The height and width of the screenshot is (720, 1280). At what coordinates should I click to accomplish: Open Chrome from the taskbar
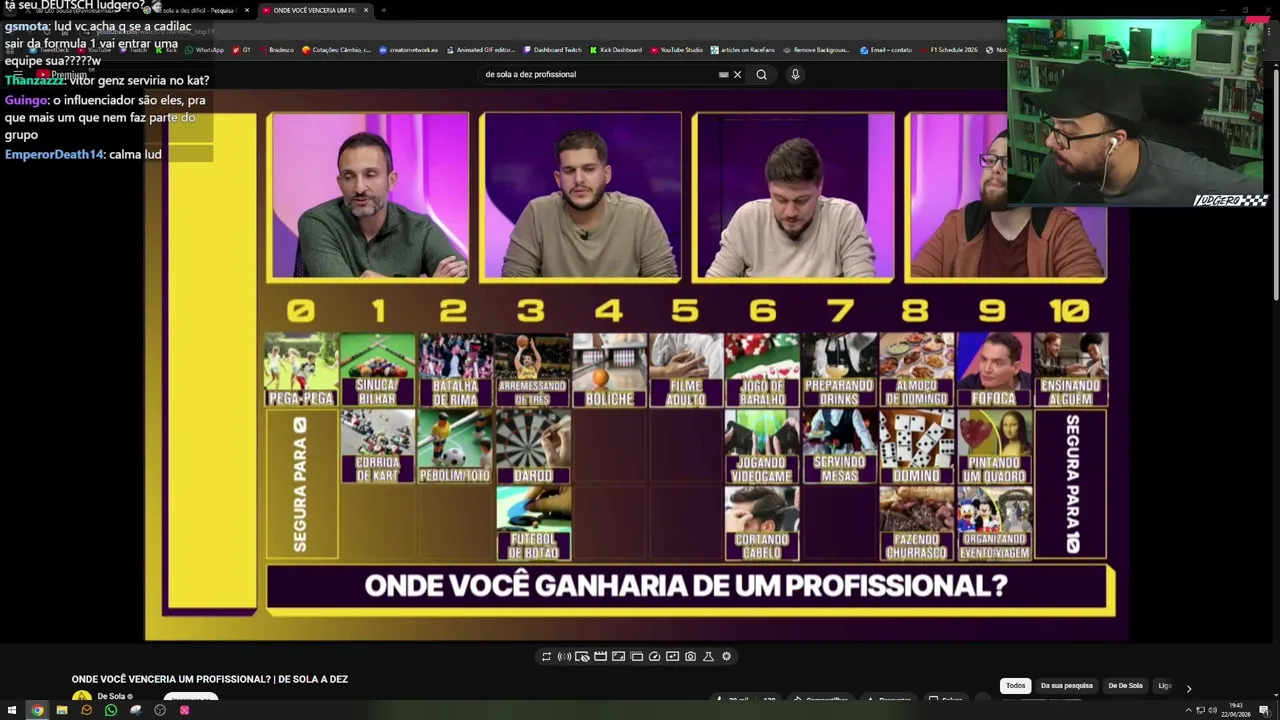[37, 710]
